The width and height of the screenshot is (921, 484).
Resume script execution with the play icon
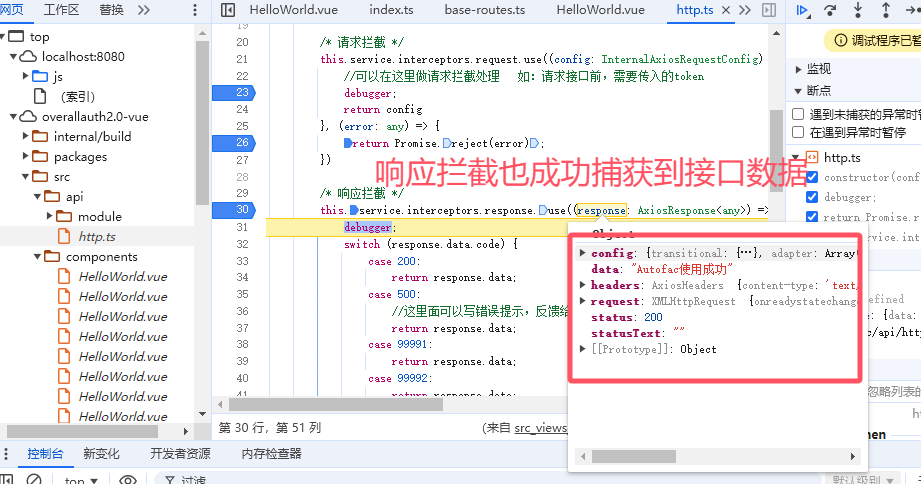tap(802, 10)
